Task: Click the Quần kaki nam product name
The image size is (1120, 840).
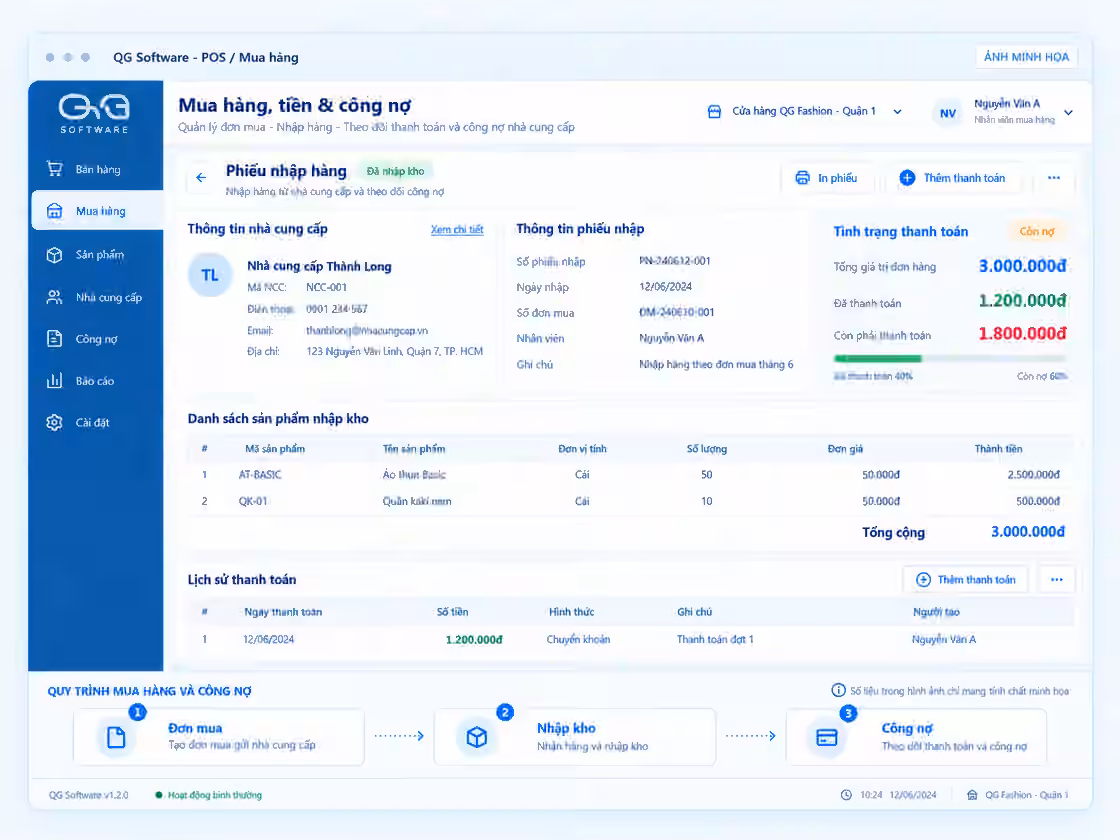Action: point(416,501)
